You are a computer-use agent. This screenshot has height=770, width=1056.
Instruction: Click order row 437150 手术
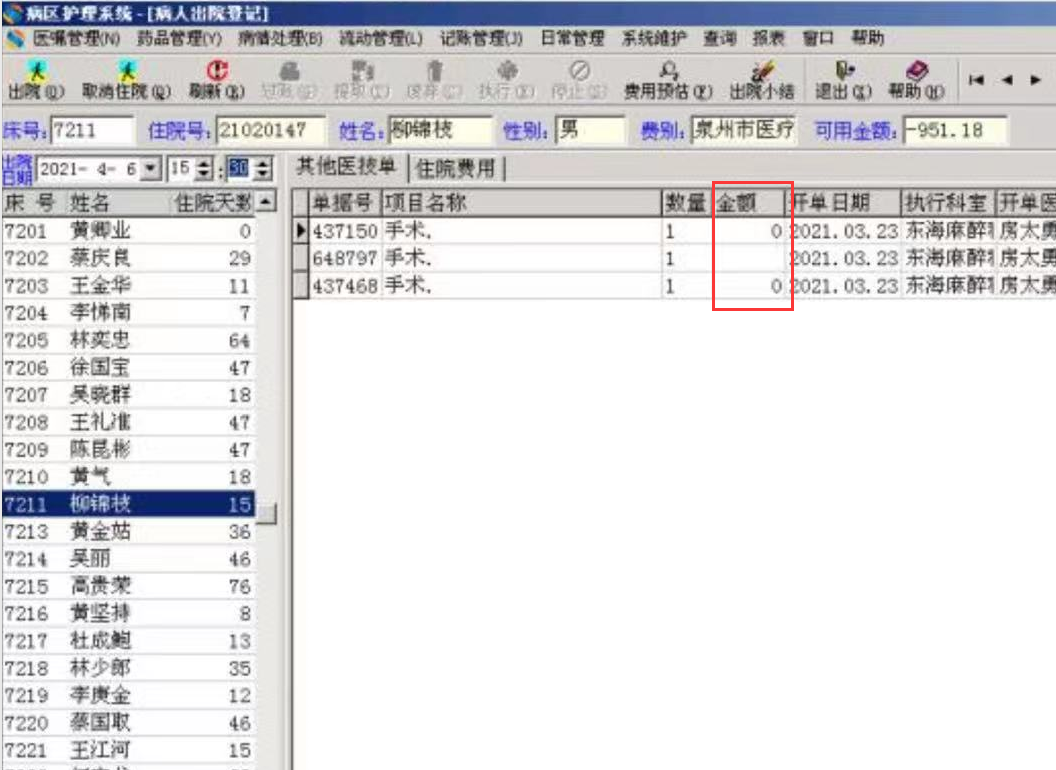pos(673,231)
